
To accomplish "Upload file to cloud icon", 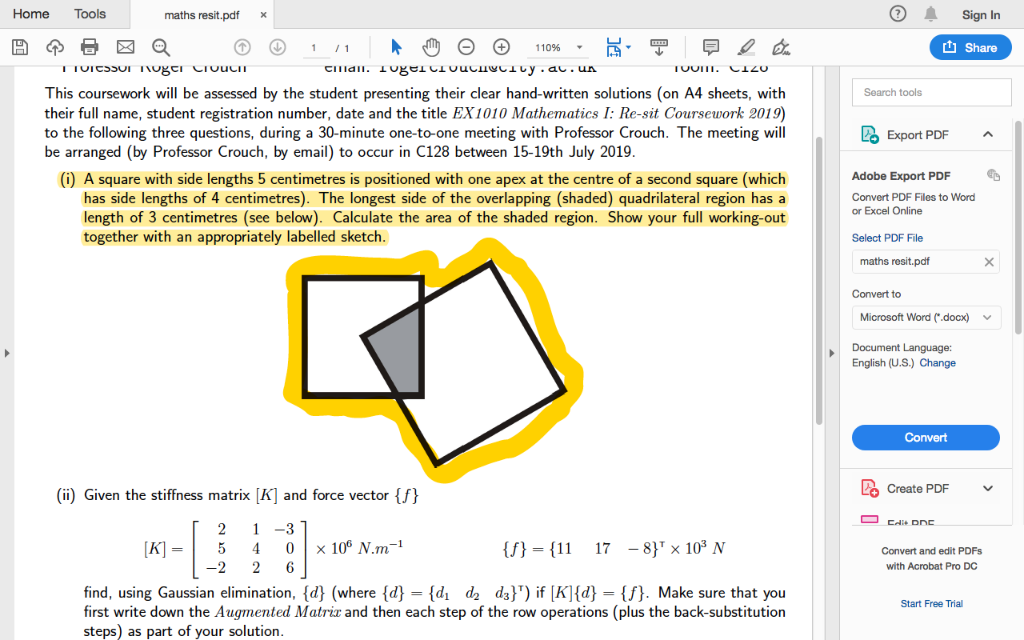I will point(55,47).
